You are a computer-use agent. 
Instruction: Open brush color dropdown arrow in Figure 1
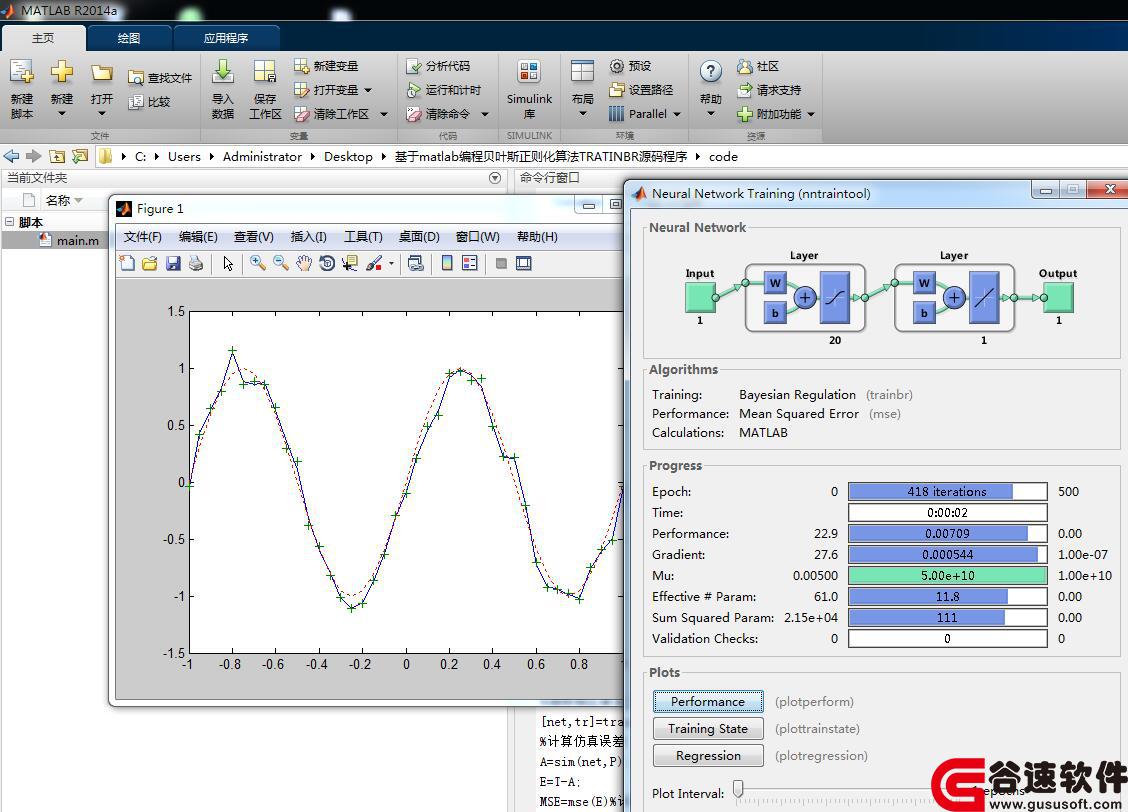click(x=391, y=263)
